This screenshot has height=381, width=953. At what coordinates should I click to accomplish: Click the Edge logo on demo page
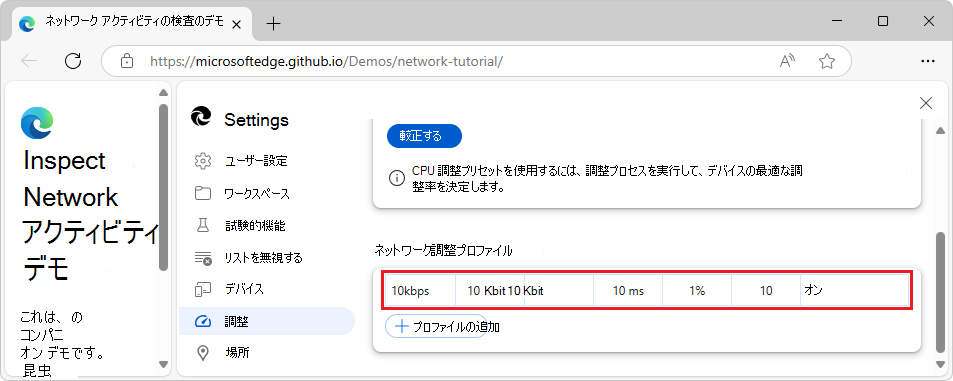pos(36,123)
